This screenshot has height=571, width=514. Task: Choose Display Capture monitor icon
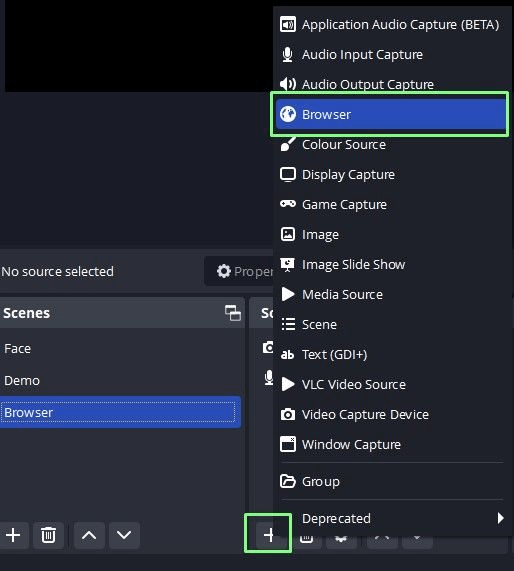pos(288,174)
